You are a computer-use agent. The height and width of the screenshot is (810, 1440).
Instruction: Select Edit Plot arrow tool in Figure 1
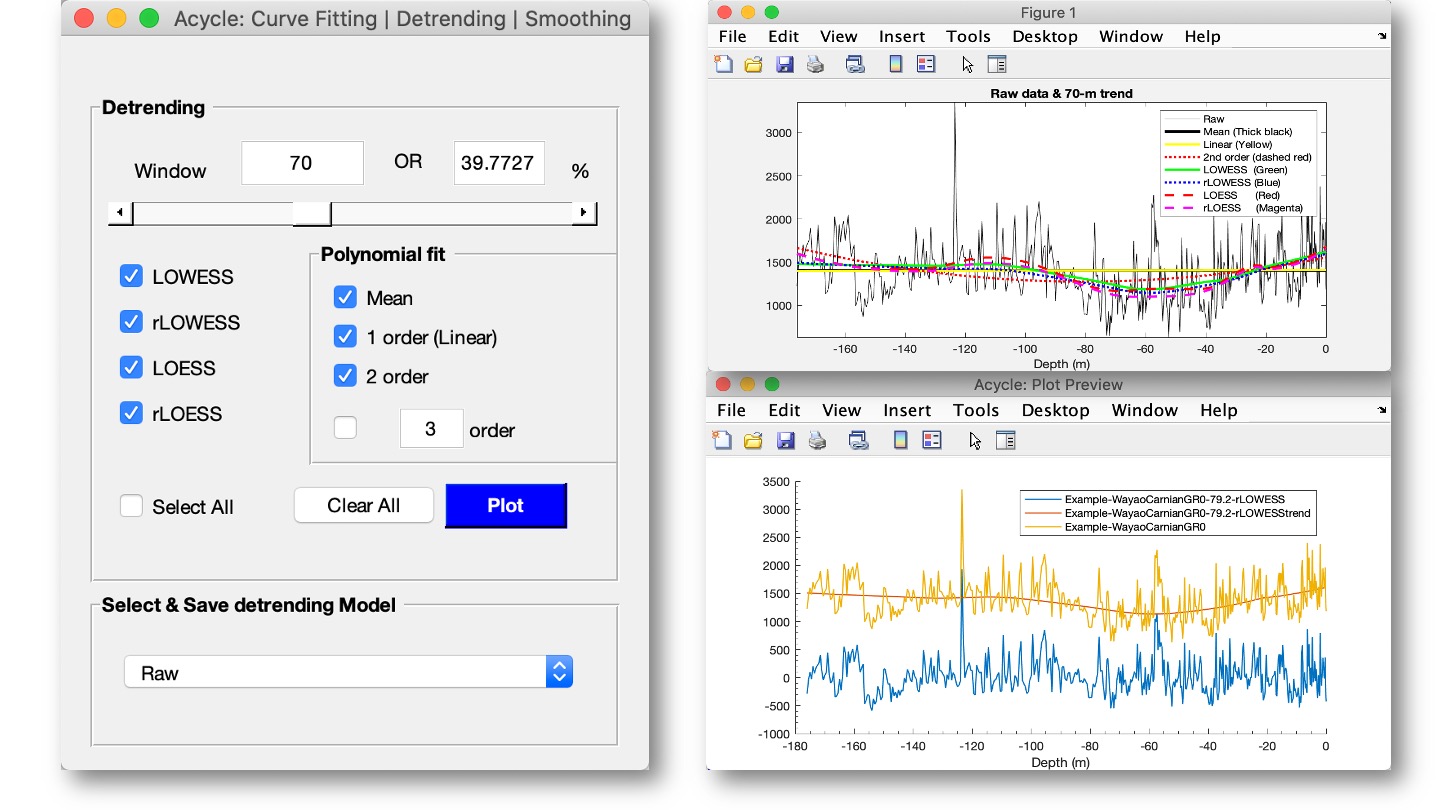(x=967, y=64)
